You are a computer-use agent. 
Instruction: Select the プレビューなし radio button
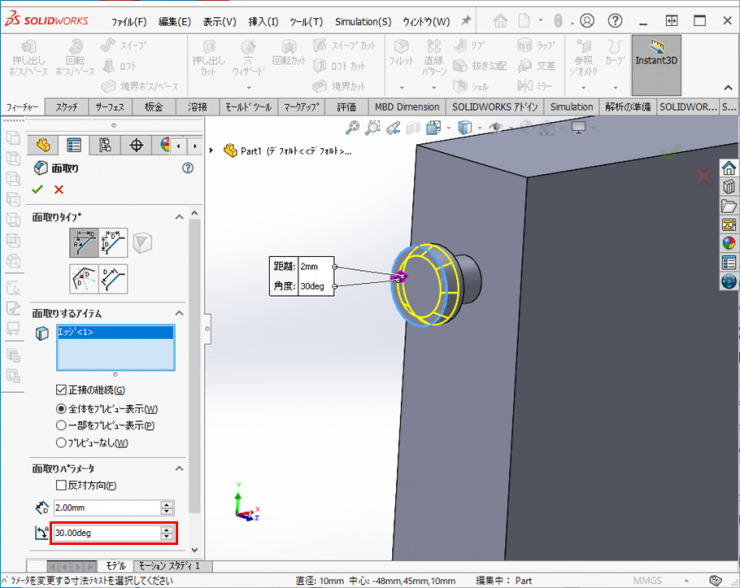coord(61,442)
